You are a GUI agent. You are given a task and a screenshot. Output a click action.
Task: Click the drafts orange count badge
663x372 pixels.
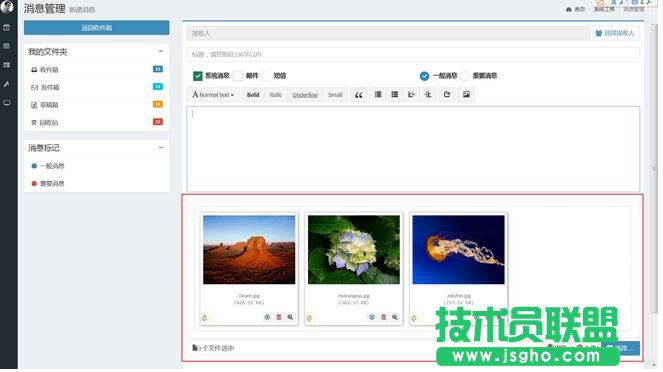click(158, 104)
